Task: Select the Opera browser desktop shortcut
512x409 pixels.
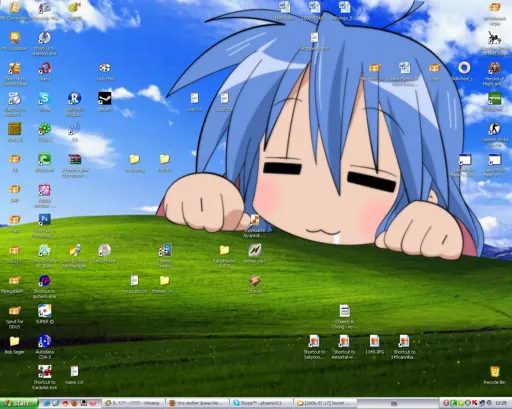Action: pos(44,71)
